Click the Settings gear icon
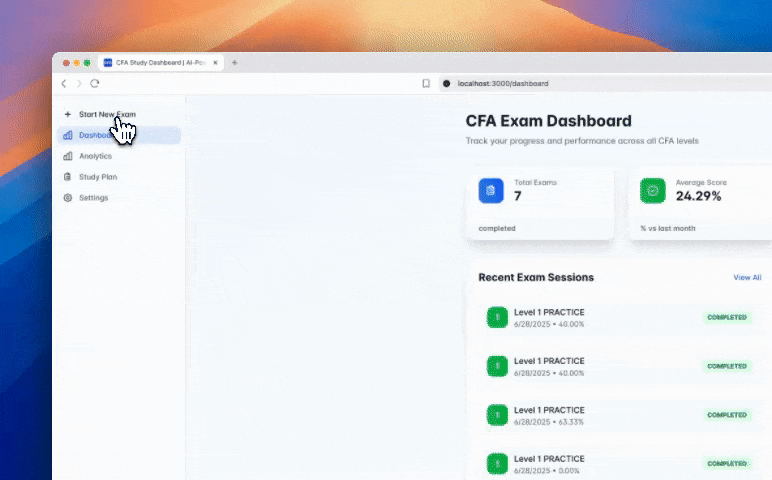The width and height of the screenshot is (772, 480). [x=68, y=197]
